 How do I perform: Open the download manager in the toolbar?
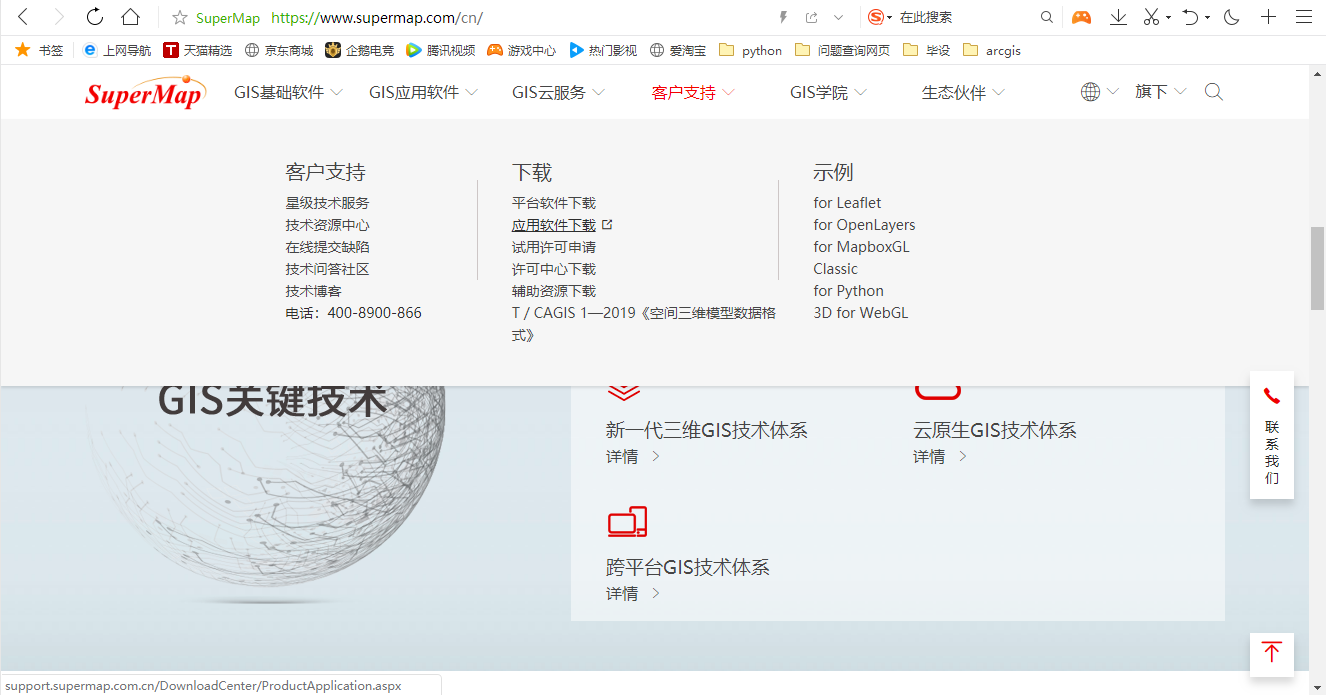[x=1118, y=17]
